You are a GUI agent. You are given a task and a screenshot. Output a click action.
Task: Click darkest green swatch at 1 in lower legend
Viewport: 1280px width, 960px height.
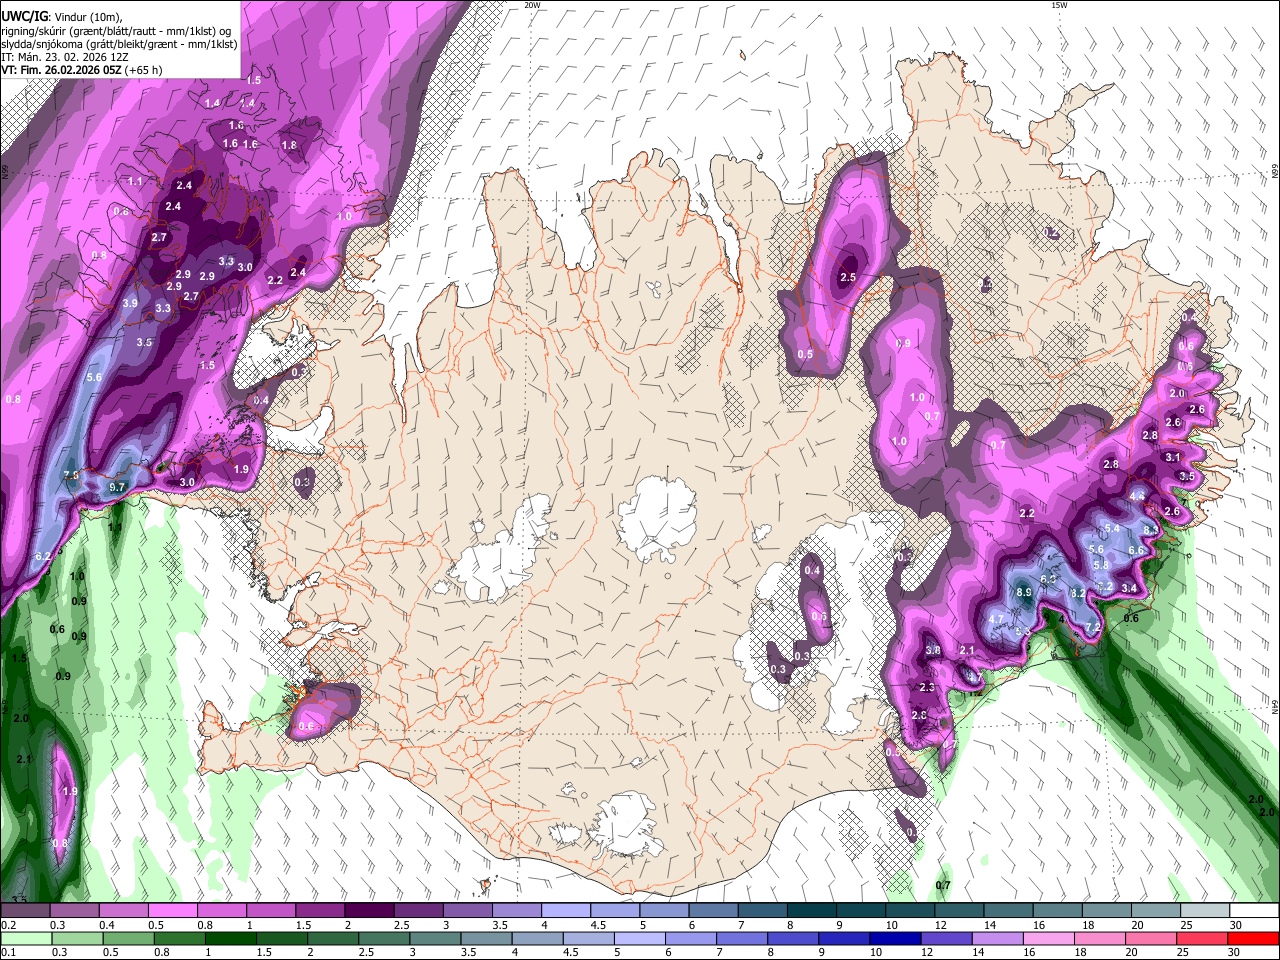(230, 938)
